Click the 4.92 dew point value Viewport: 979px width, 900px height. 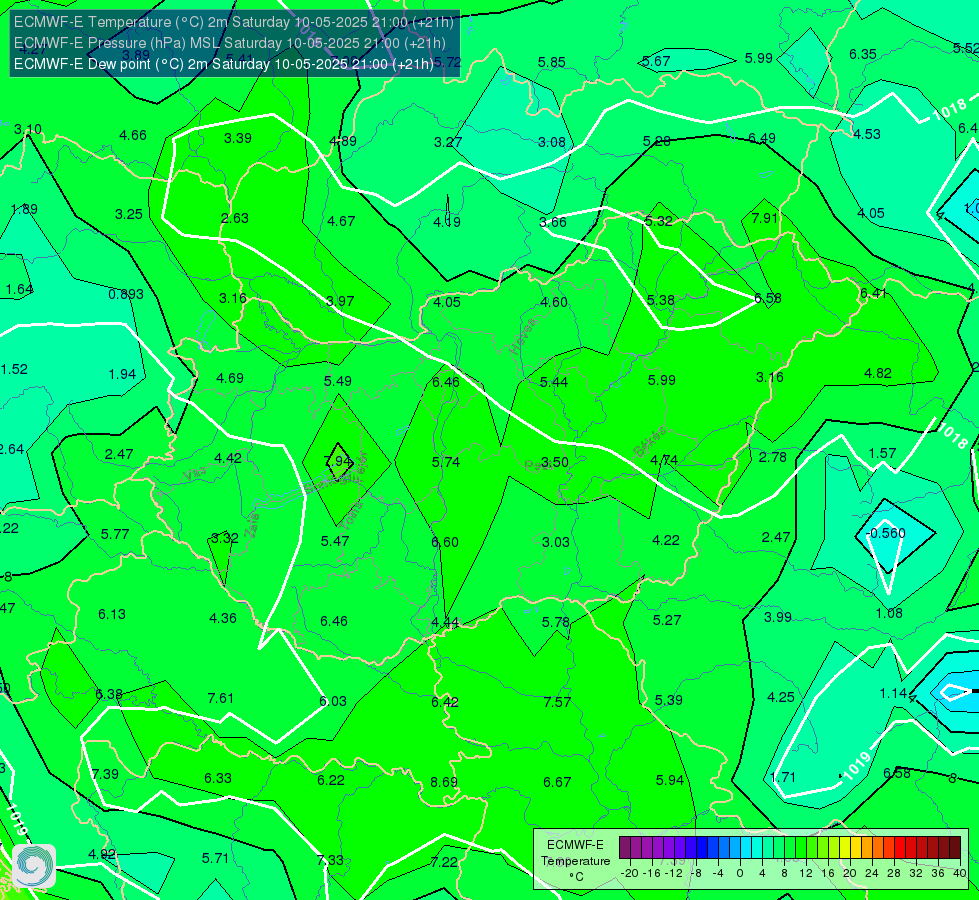click(x=102, y=854)
